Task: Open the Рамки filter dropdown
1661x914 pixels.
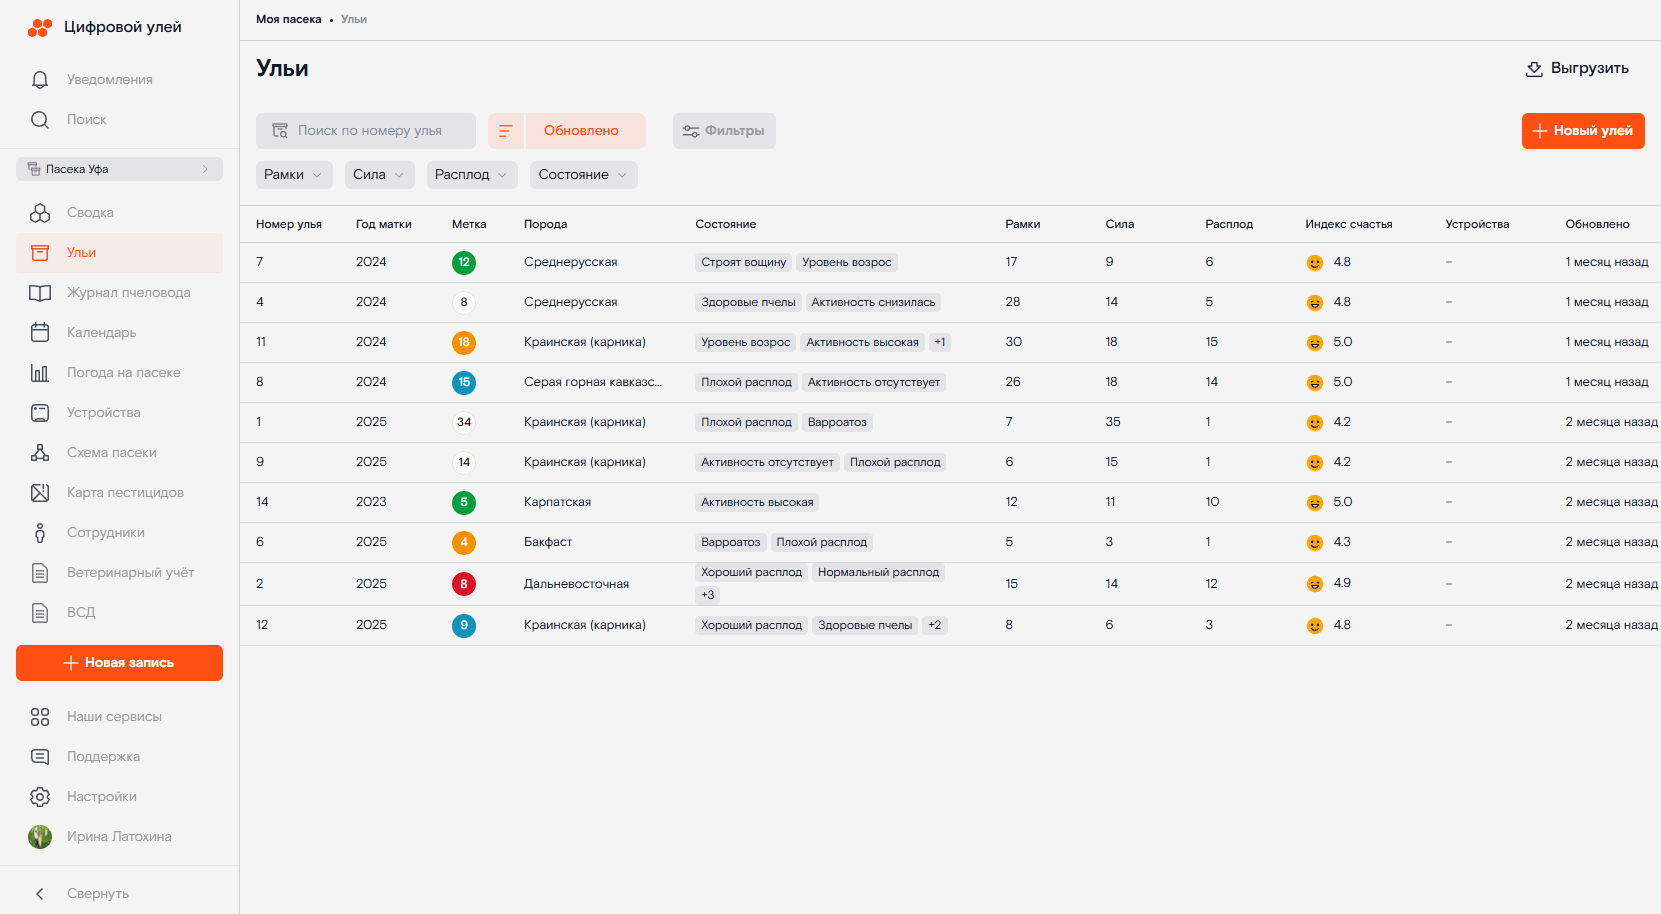Action: pos(293,175)
